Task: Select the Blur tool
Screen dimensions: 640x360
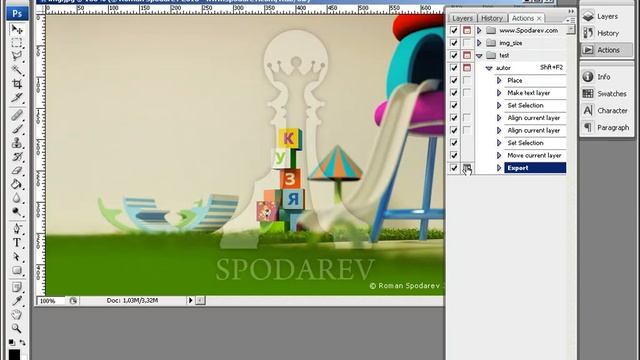Action: point(17,198)
